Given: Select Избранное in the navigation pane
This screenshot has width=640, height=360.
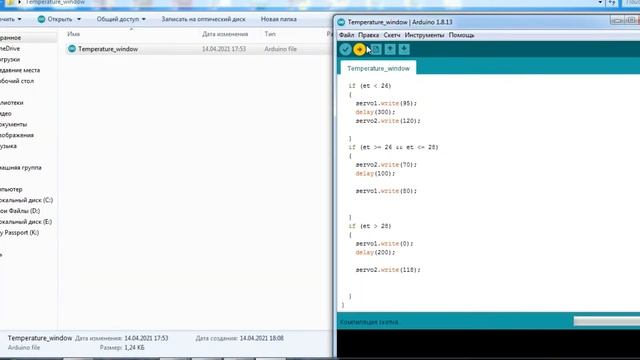Looking at the screenshot, I should point(10,38).
